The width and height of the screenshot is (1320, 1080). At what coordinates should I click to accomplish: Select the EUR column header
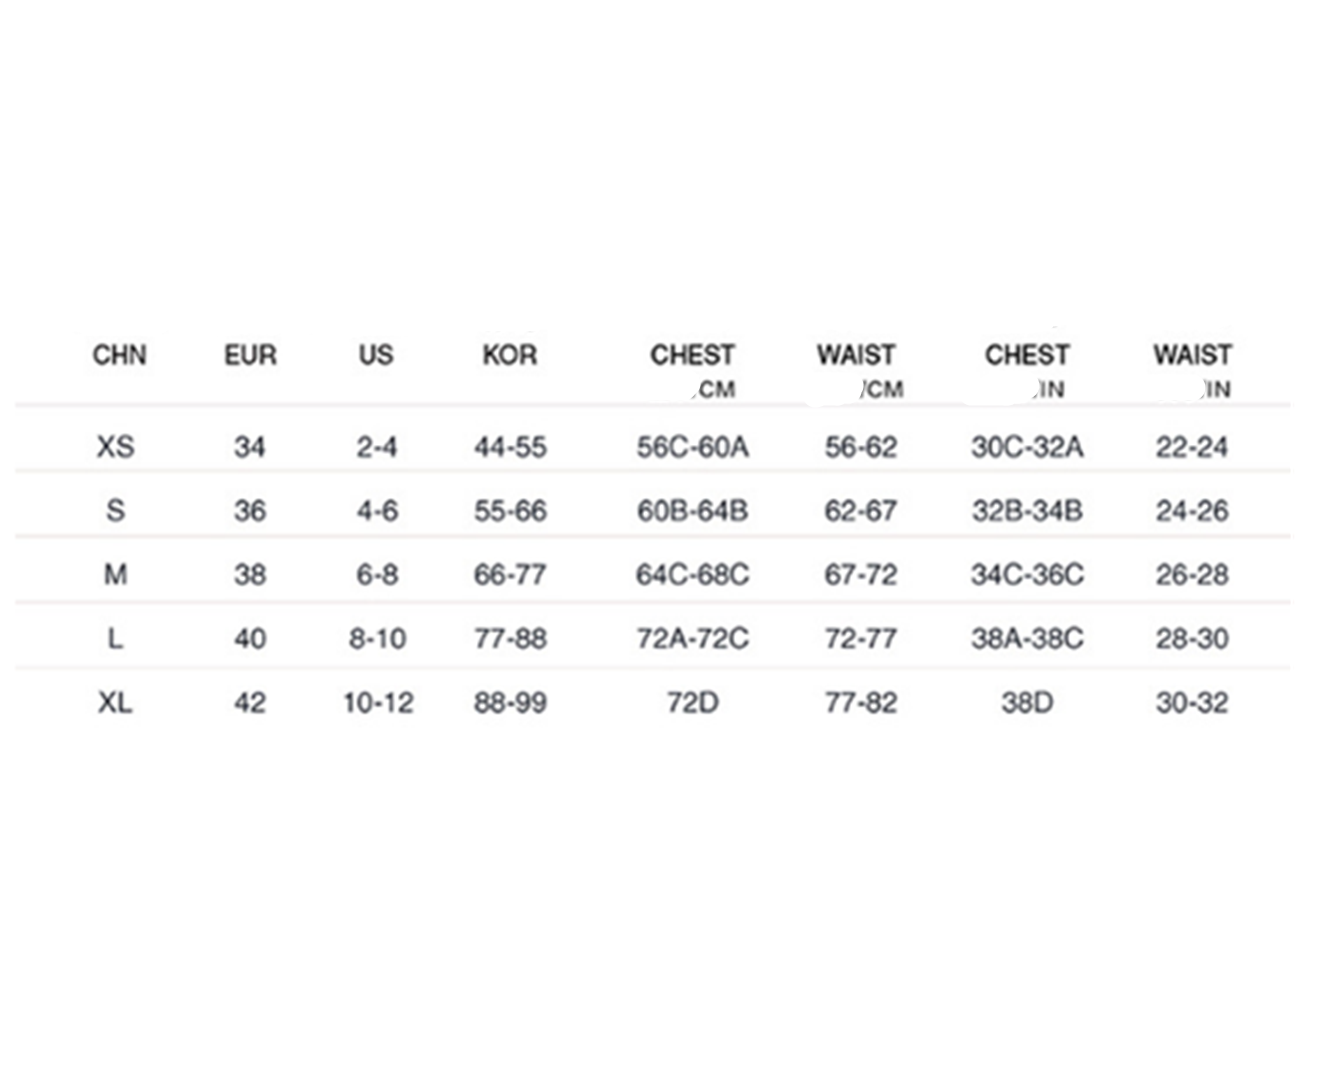pyautogui.click(x=250, y=355)
